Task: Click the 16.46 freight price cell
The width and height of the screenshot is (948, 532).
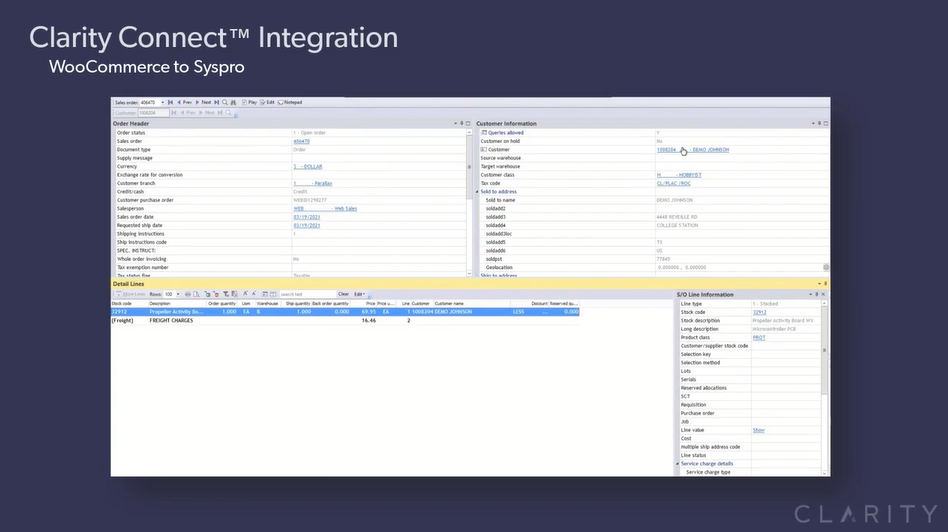Action: 368,320
